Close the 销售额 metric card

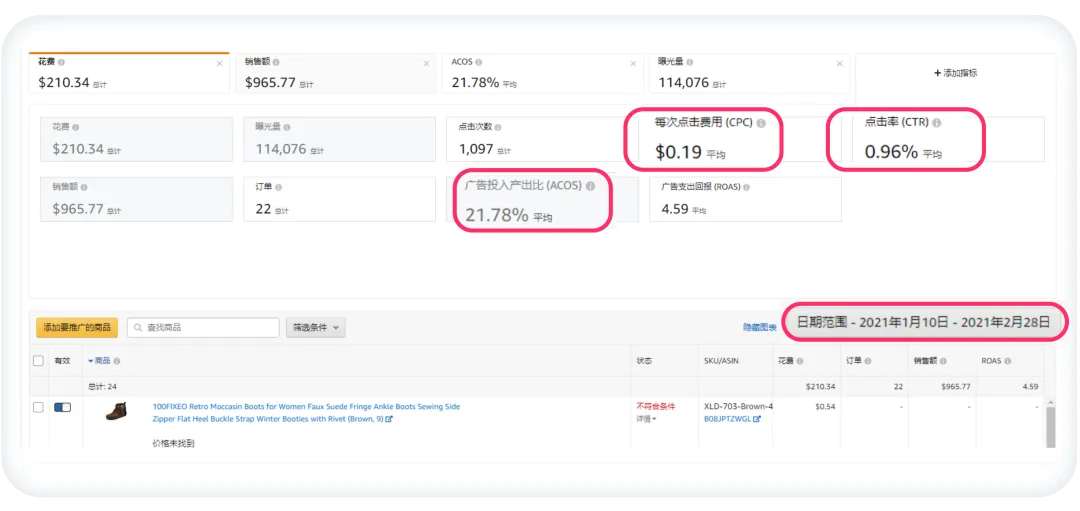click(426, 64)
